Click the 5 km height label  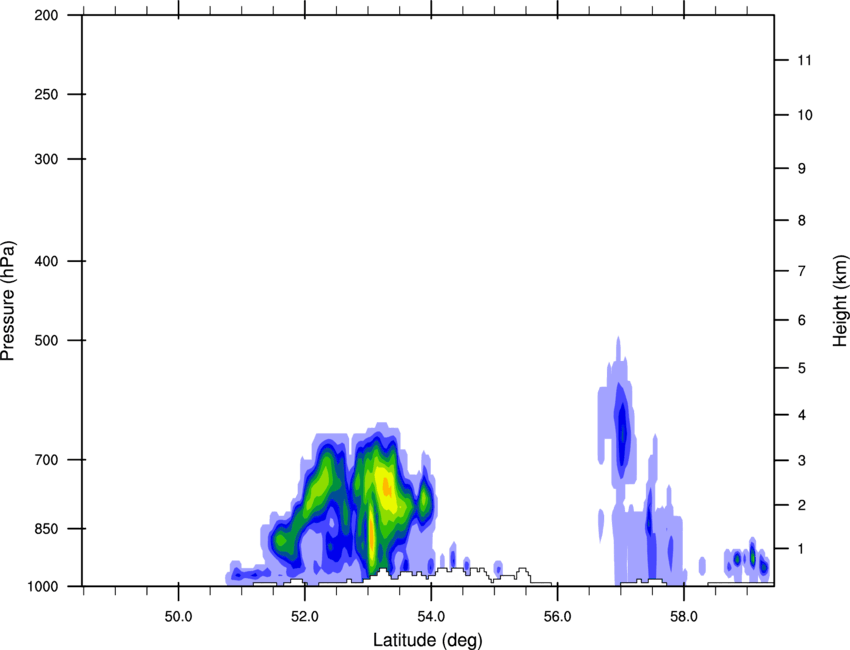[x=802, y=368]
